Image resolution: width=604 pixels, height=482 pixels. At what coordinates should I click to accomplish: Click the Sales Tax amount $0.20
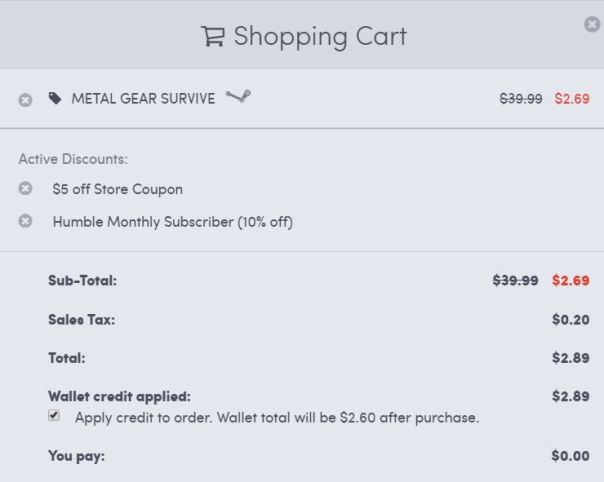(570, 320)
